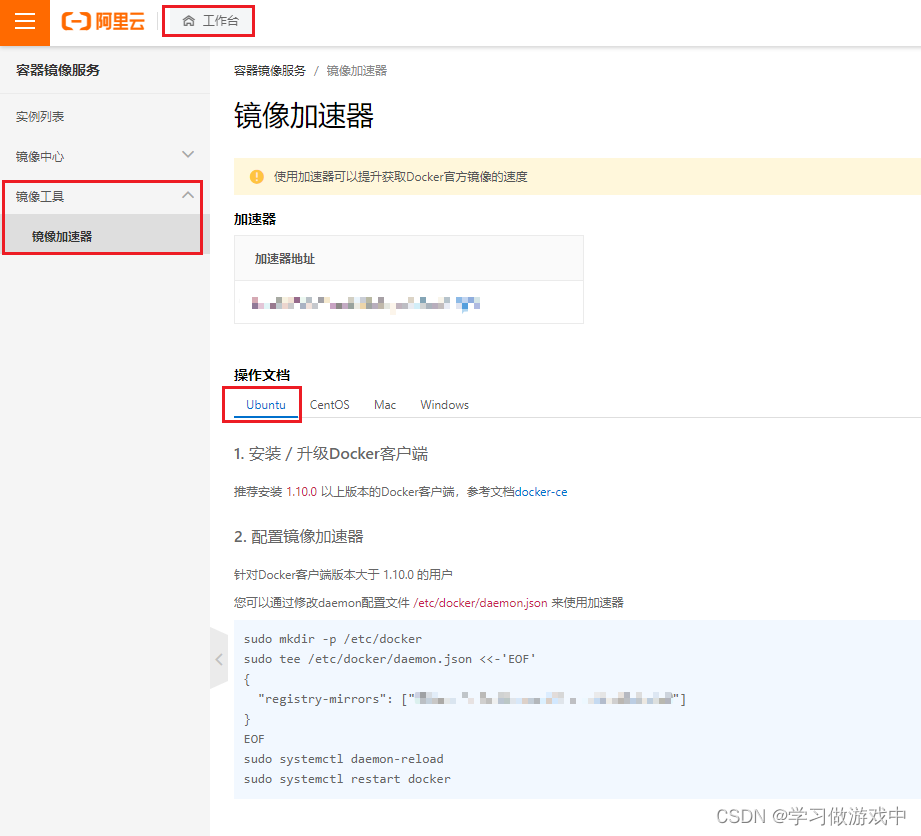This screenshot has width=921, height=836.
Task: Click the 'sudo mkdir -p /etc/docker' line
Action: pyautogui.click(x=333, y=639)
